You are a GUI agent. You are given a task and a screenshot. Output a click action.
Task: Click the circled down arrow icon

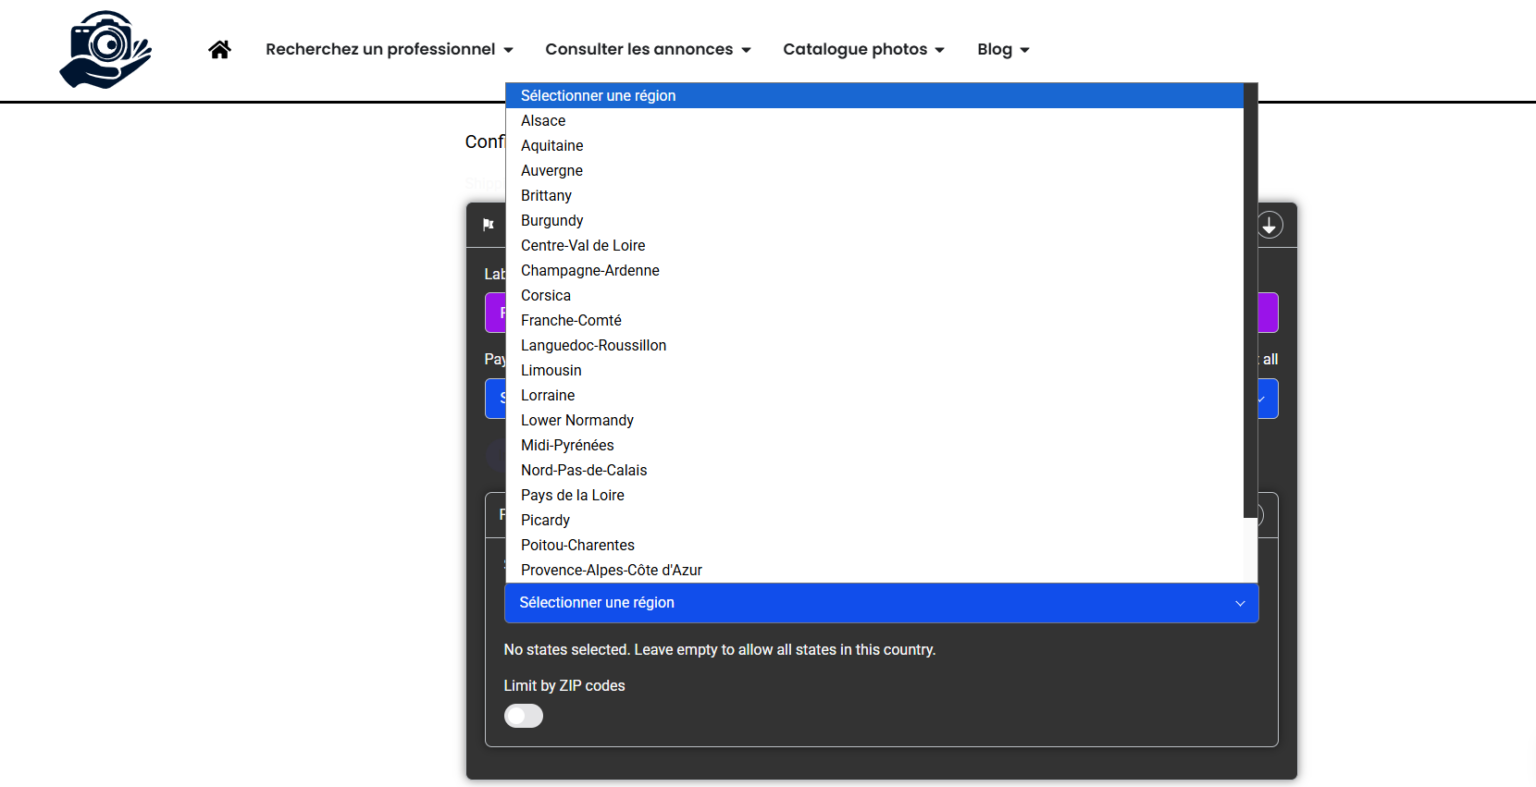1269,225
